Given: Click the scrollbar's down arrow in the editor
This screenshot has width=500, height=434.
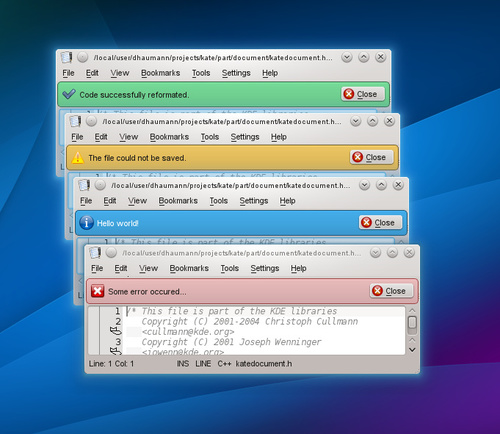Looking at the screenshot, I should point(412,350).
